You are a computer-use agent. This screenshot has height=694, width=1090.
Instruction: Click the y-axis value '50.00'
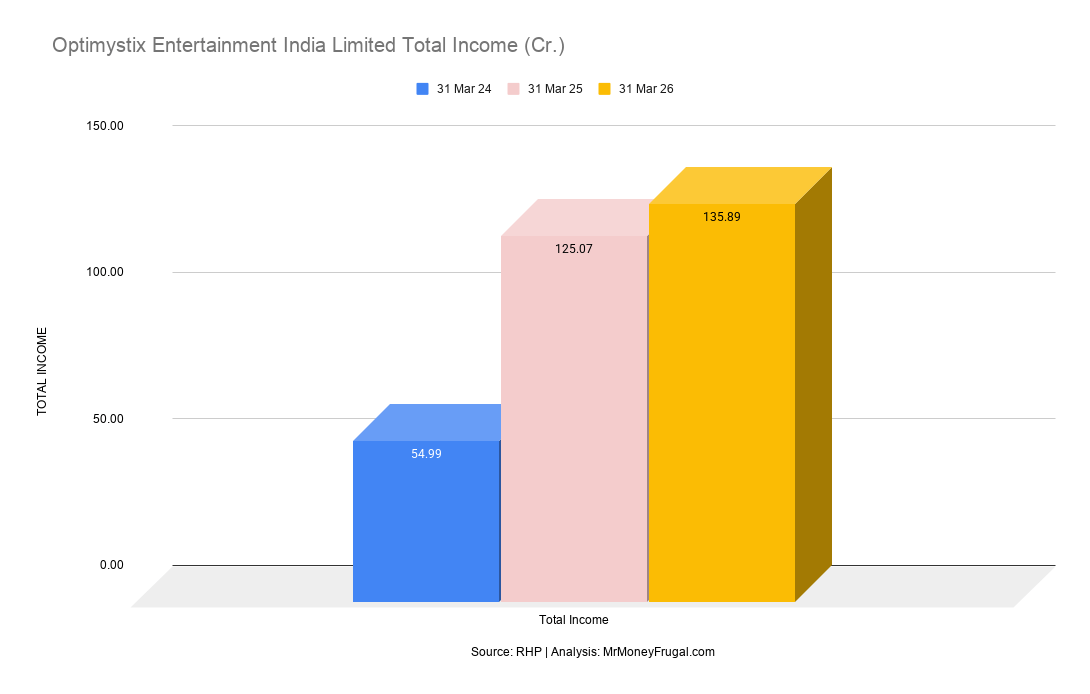pos(108,419)
